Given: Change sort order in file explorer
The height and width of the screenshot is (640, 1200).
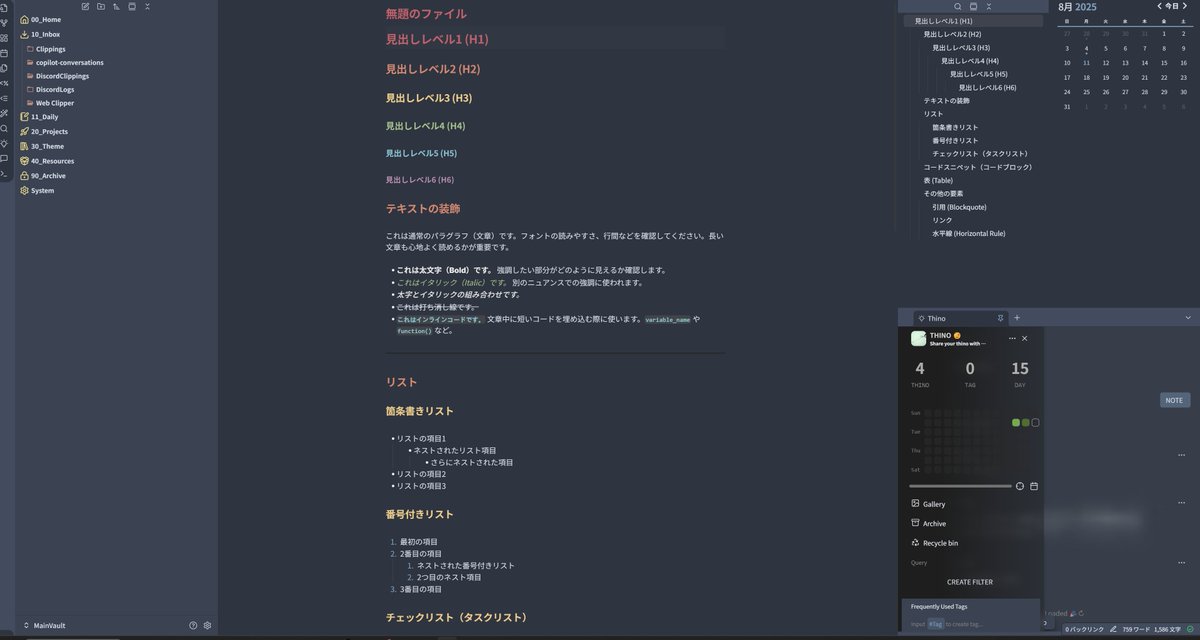Looking at the screenshot, I should [x=116, y=6].
